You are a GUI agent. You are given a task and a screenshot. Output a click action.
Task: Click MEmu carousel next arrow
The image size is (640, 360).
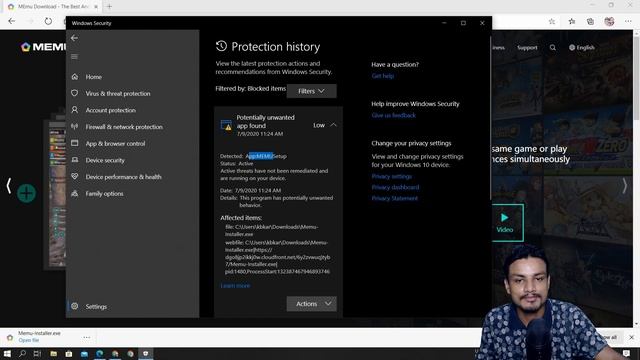pos(624,186)
